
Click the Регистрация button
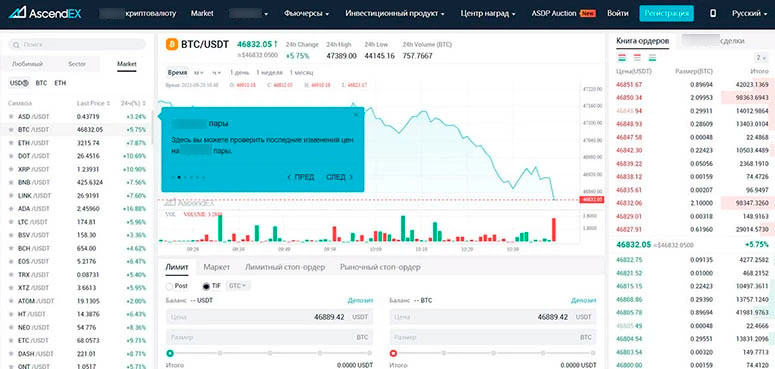pos(667,13)
